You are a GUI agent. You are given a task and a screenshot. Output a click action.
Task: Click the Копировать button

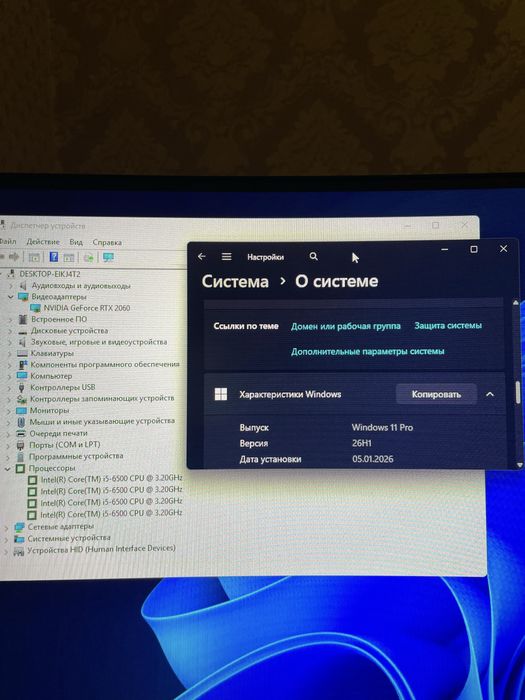coord(436,395)
